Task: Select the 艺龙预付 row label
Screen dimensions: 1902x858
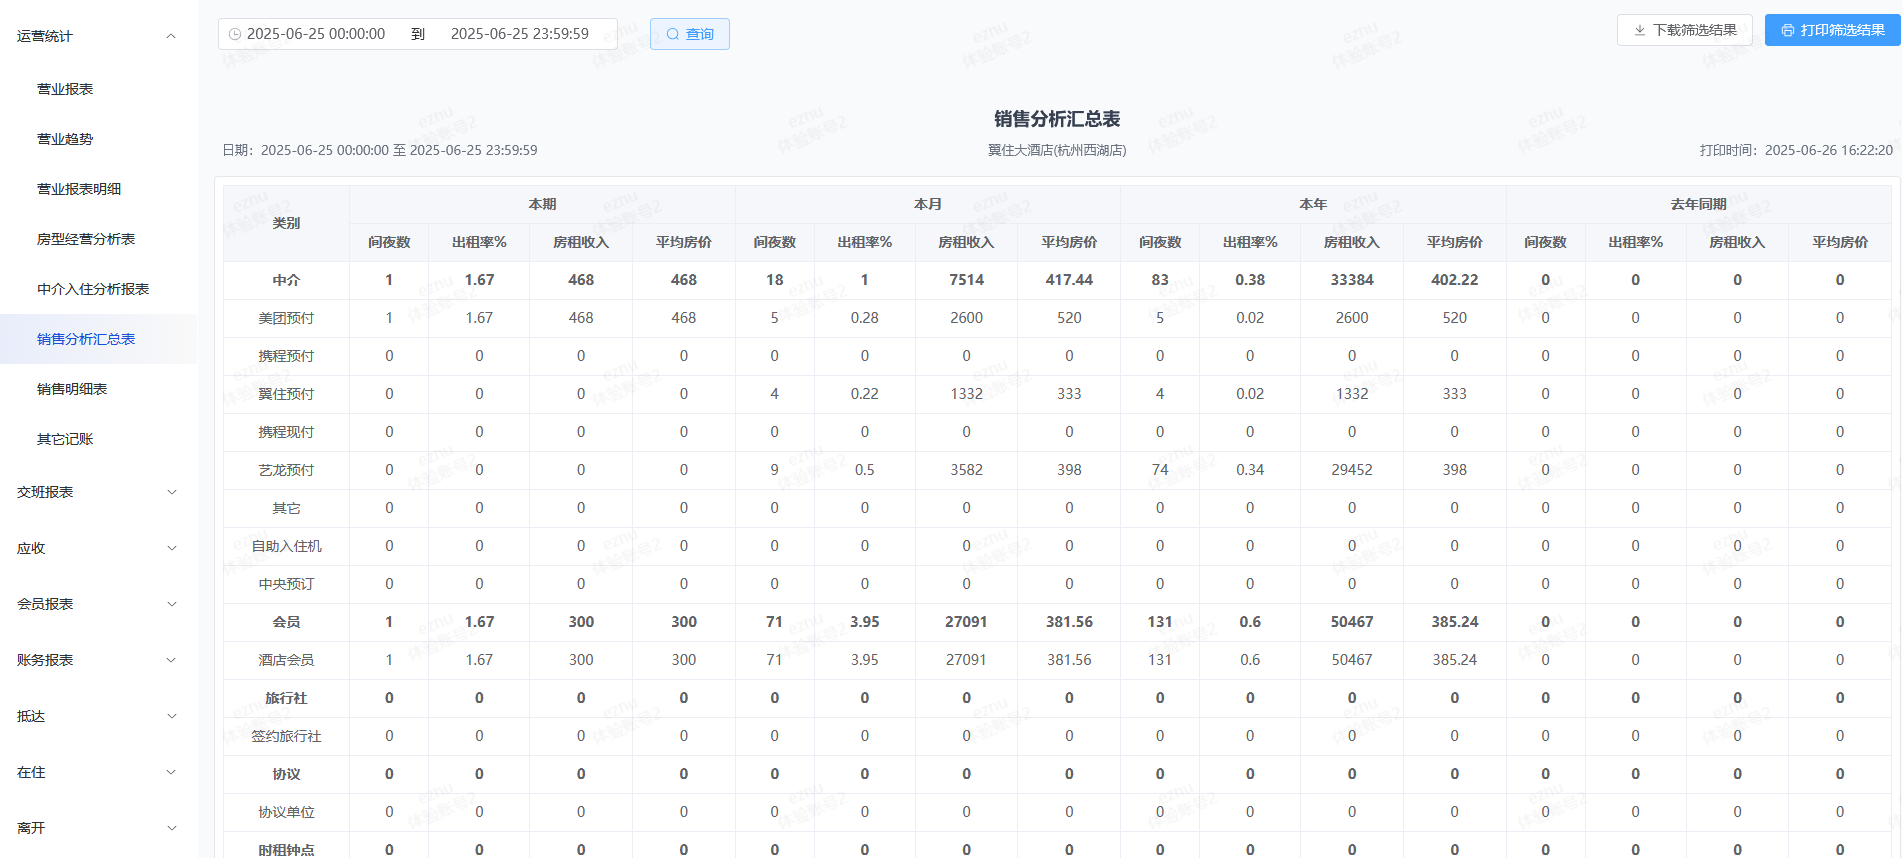Action: click(x=286, y=470)
